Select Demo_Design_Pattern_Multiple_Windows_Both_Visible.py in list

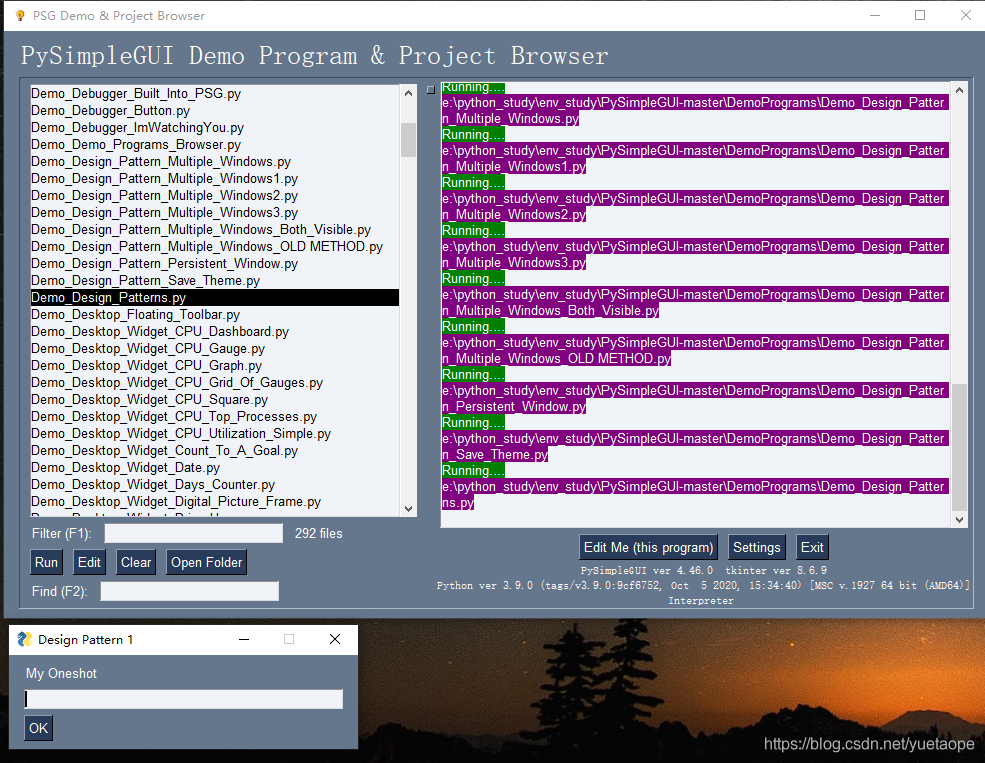coord(215,229)
